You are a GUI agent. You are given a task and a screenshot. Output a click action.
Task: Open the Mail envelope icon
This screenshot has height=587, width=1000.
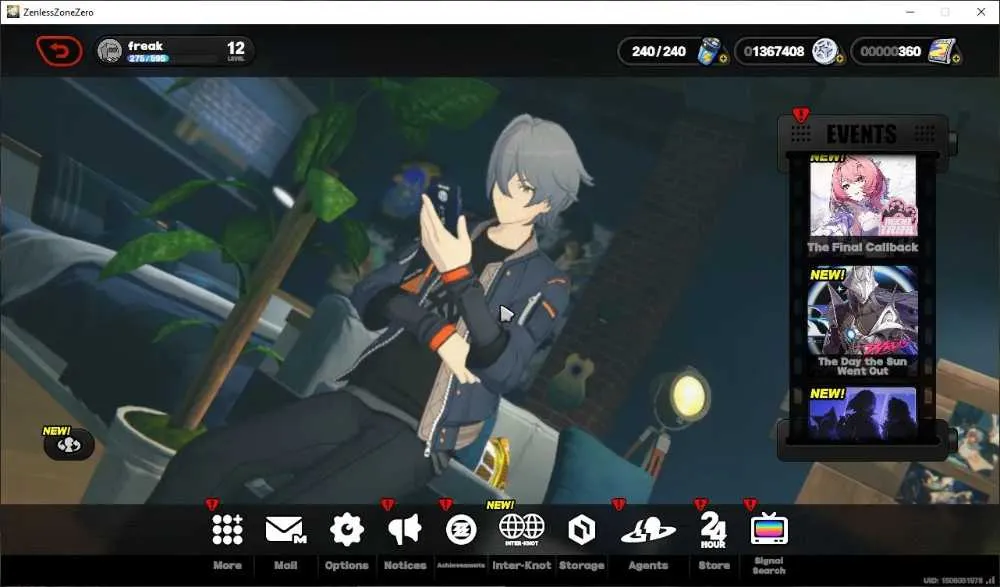coord(285,530)
